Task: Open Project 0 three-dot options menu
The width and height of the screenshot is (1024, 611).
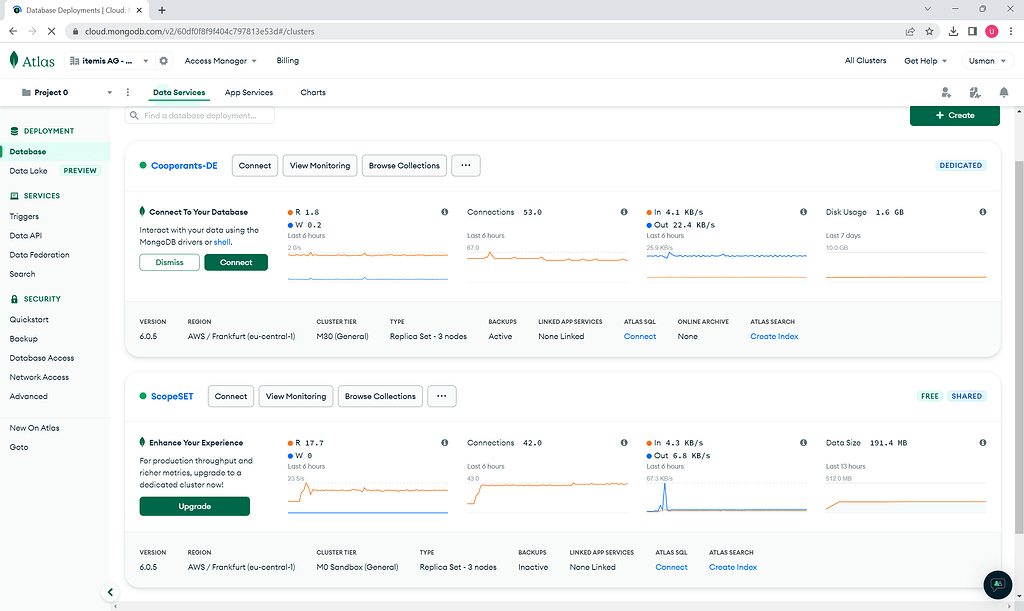Action: click(x=128, y=92)
